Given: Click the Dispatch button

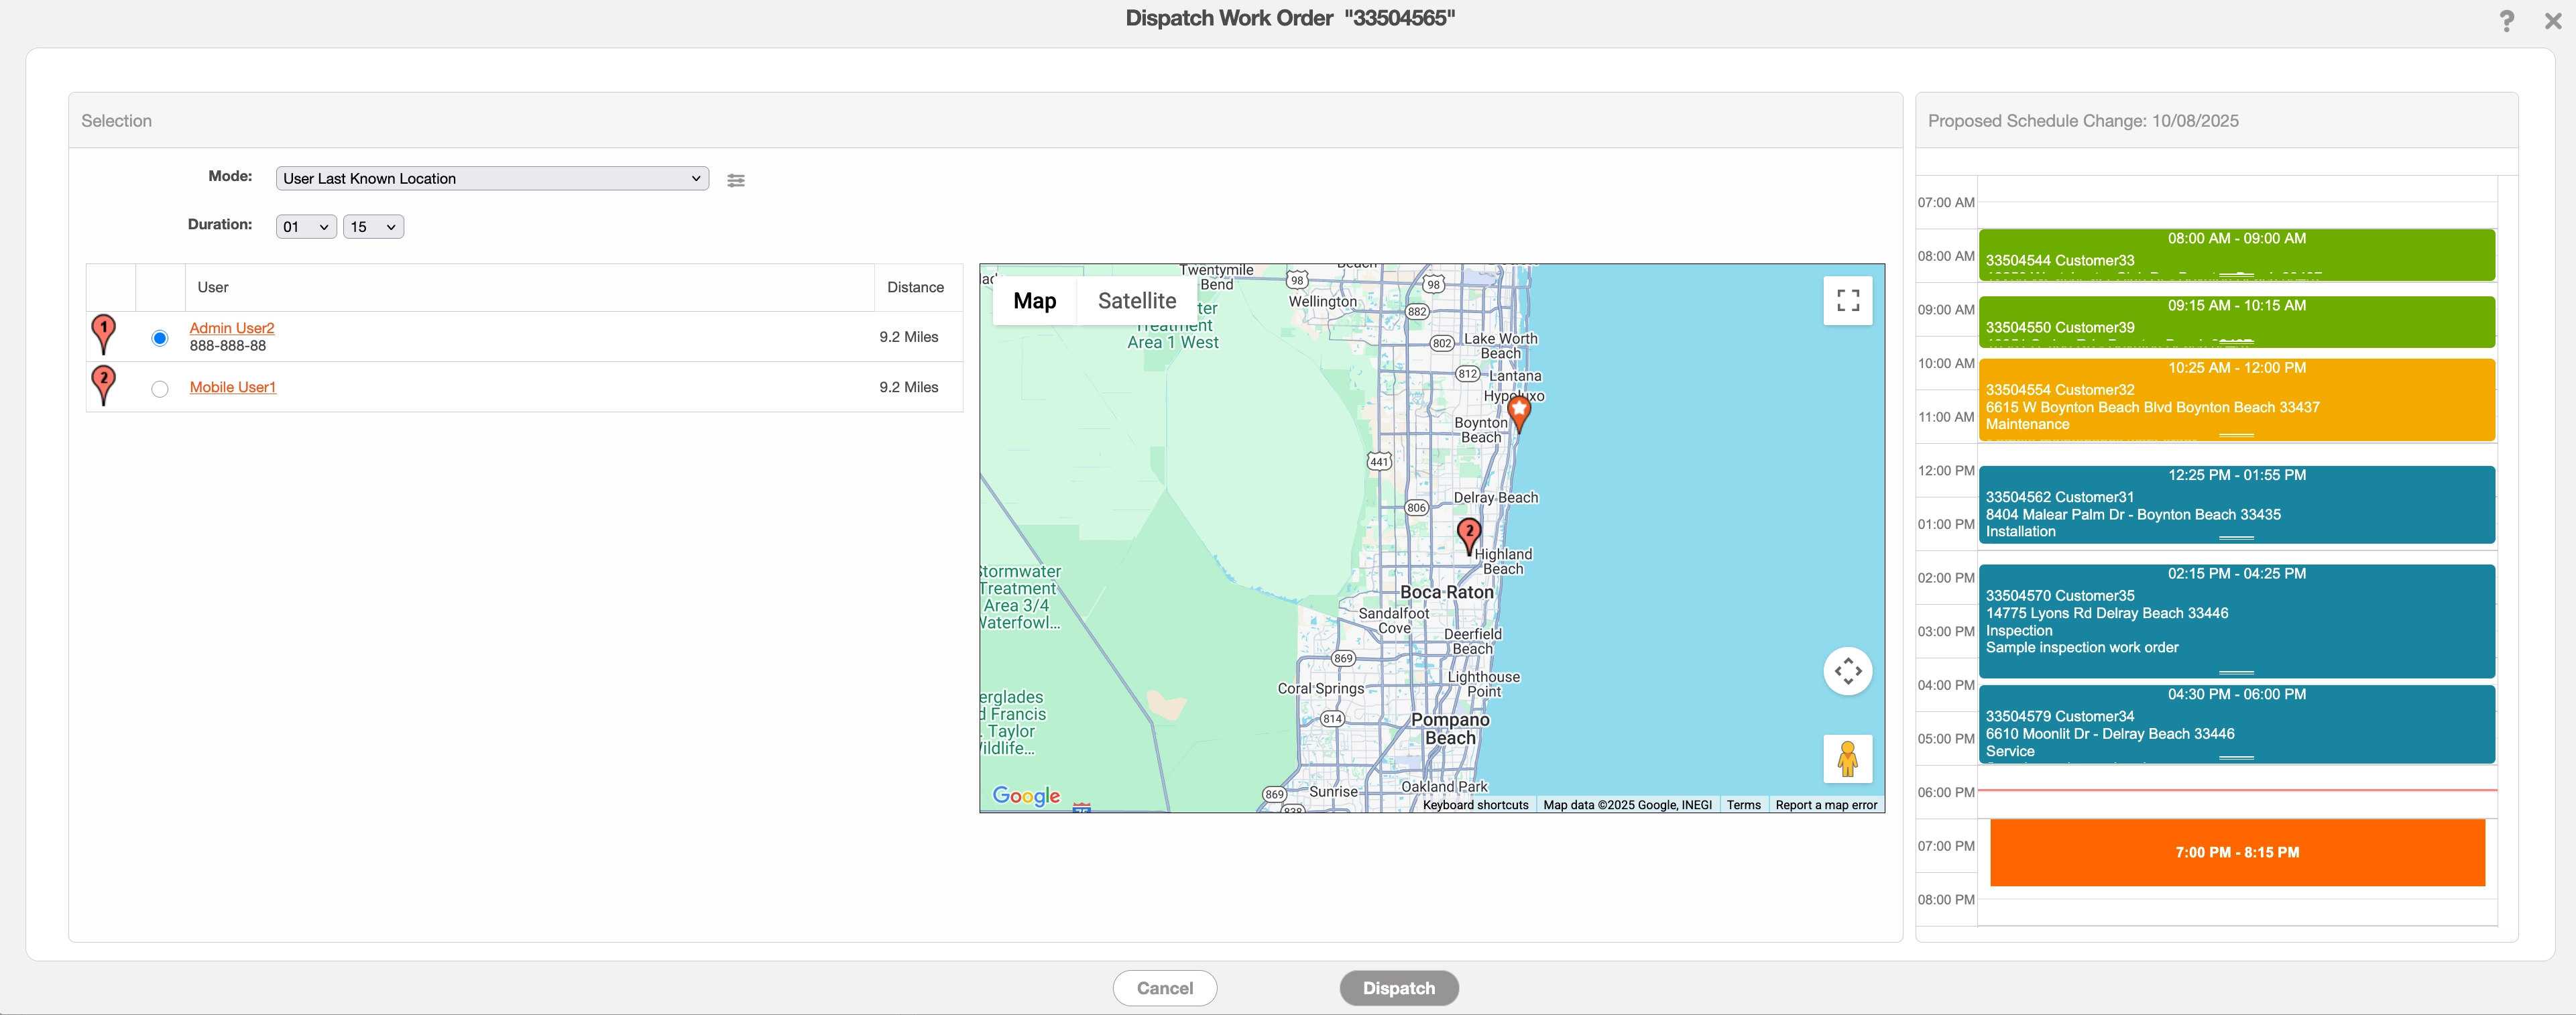Looking at the screenshot, I should [1398, 987].
